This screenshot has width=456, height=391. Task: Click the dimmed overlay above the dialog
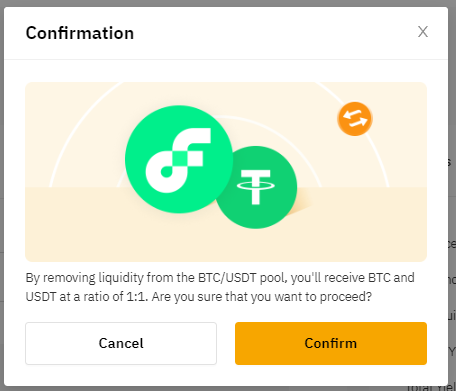point(228,3)
